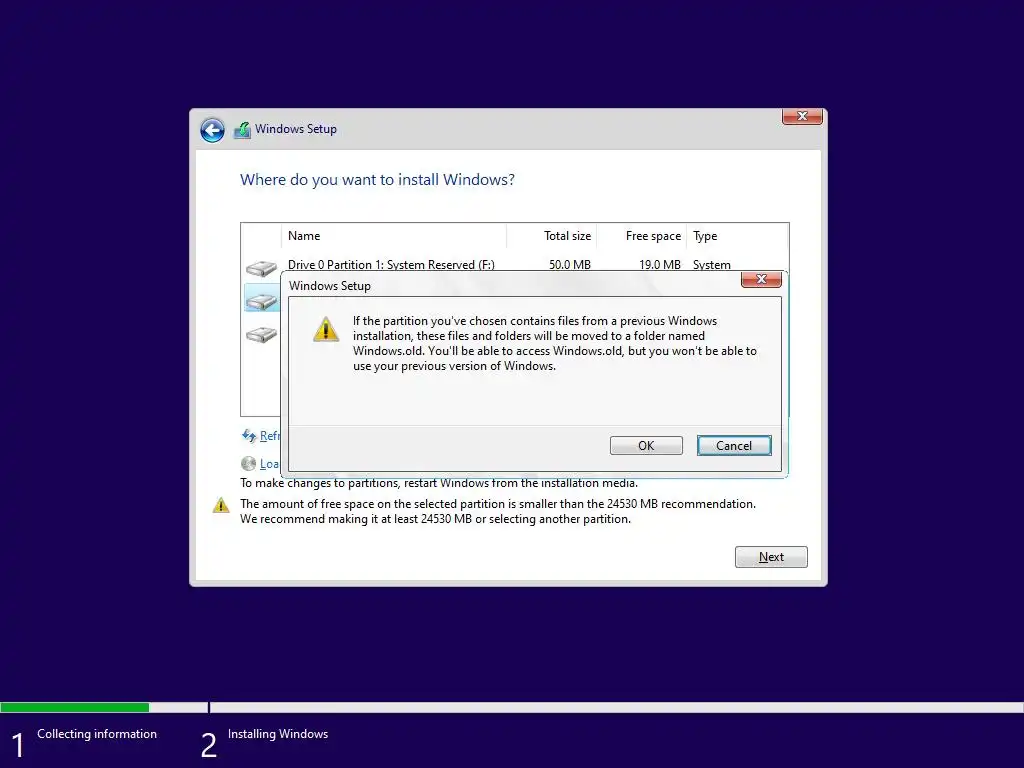Click the Windows Setup title icon

pos(242,130)
